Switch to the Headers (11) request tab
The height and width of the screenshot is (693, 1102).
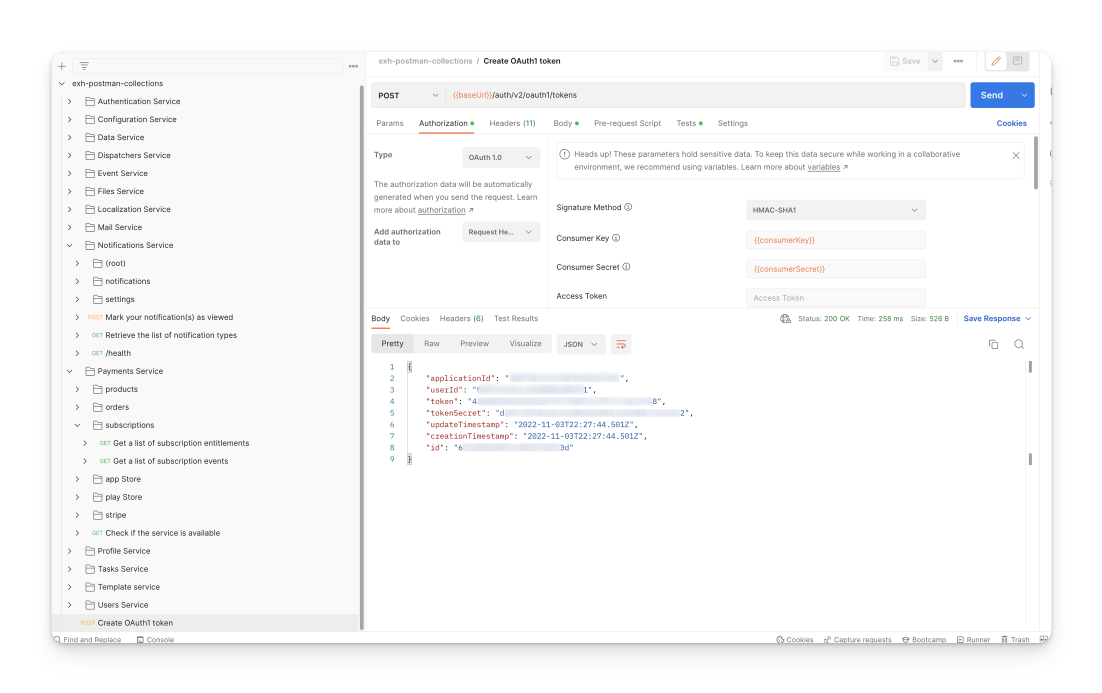pos(512,123)
